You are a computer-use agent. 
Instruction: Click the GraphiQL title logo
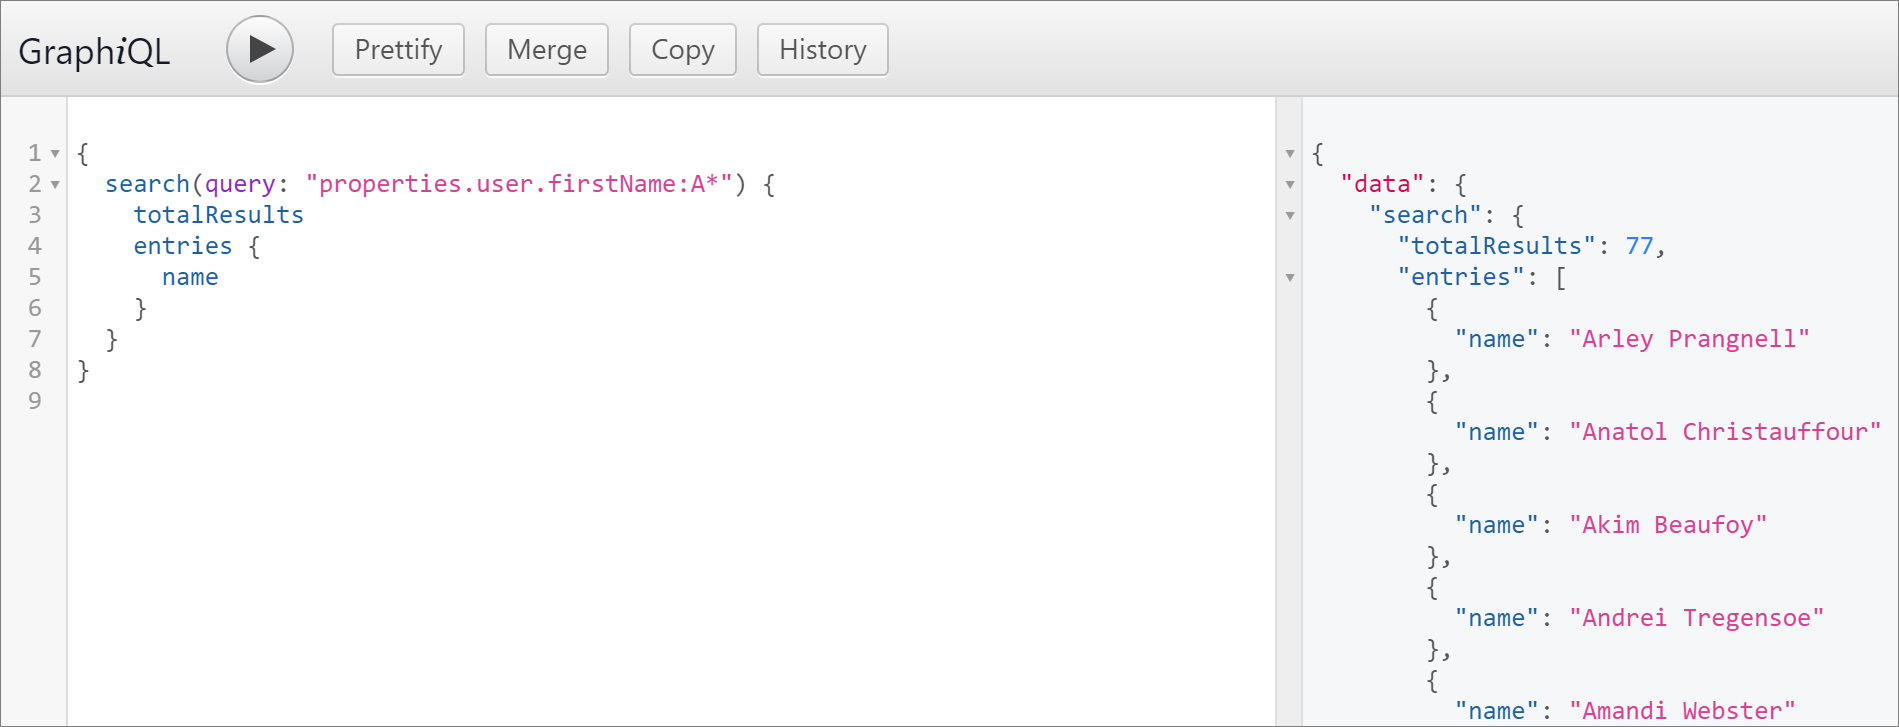94,51
